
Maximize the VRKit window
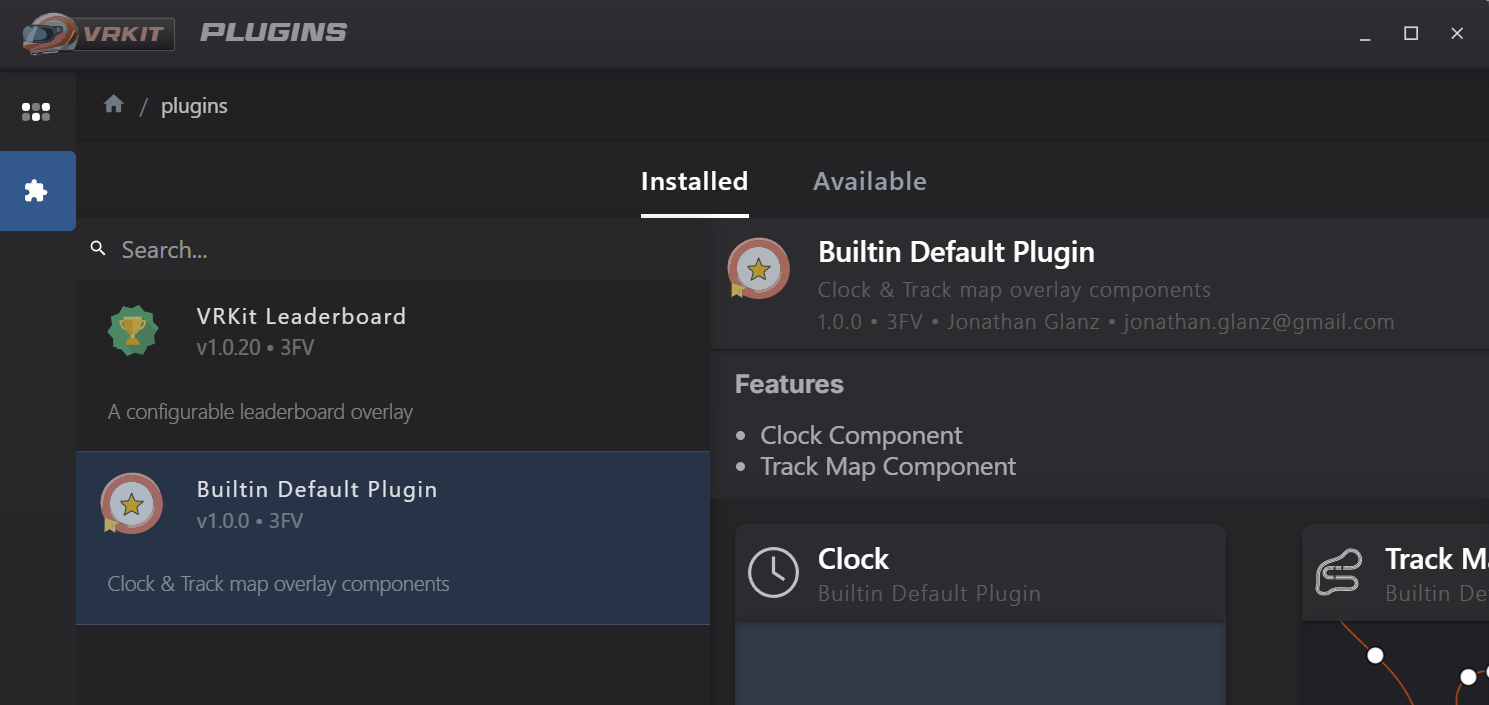[x=1411, y=34]
